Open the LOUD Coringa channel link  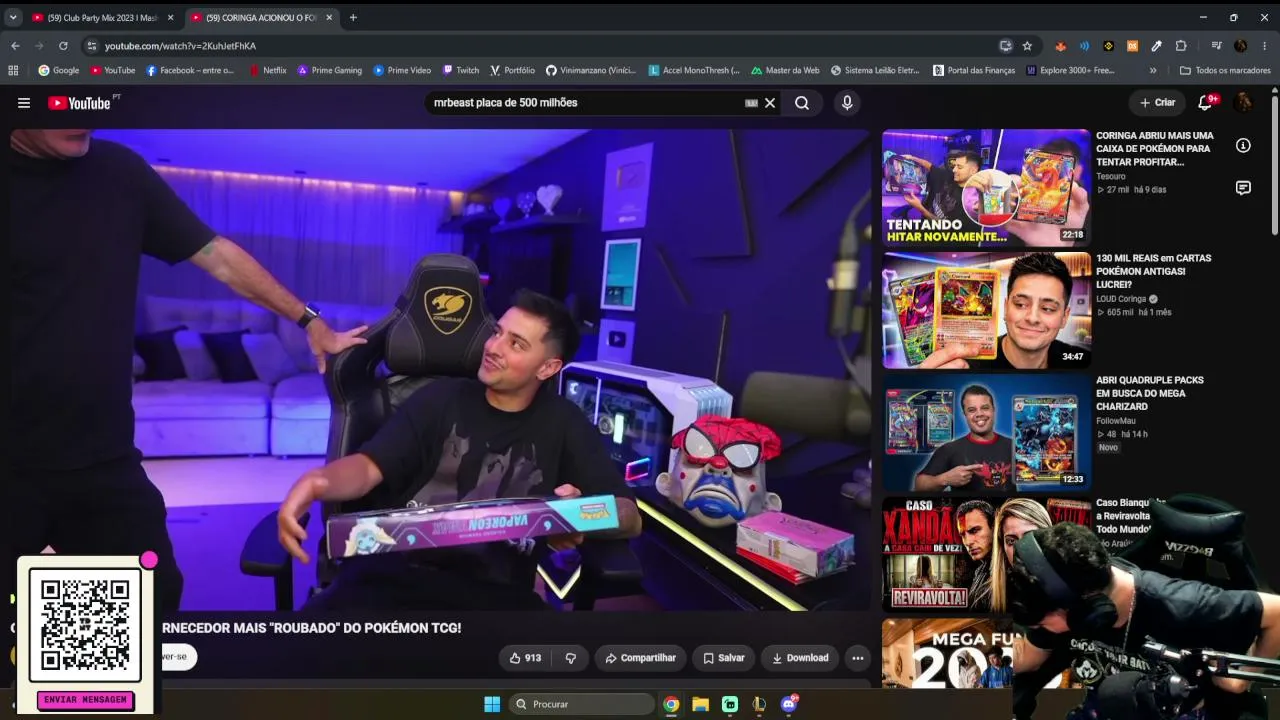tap(1121, 299)
